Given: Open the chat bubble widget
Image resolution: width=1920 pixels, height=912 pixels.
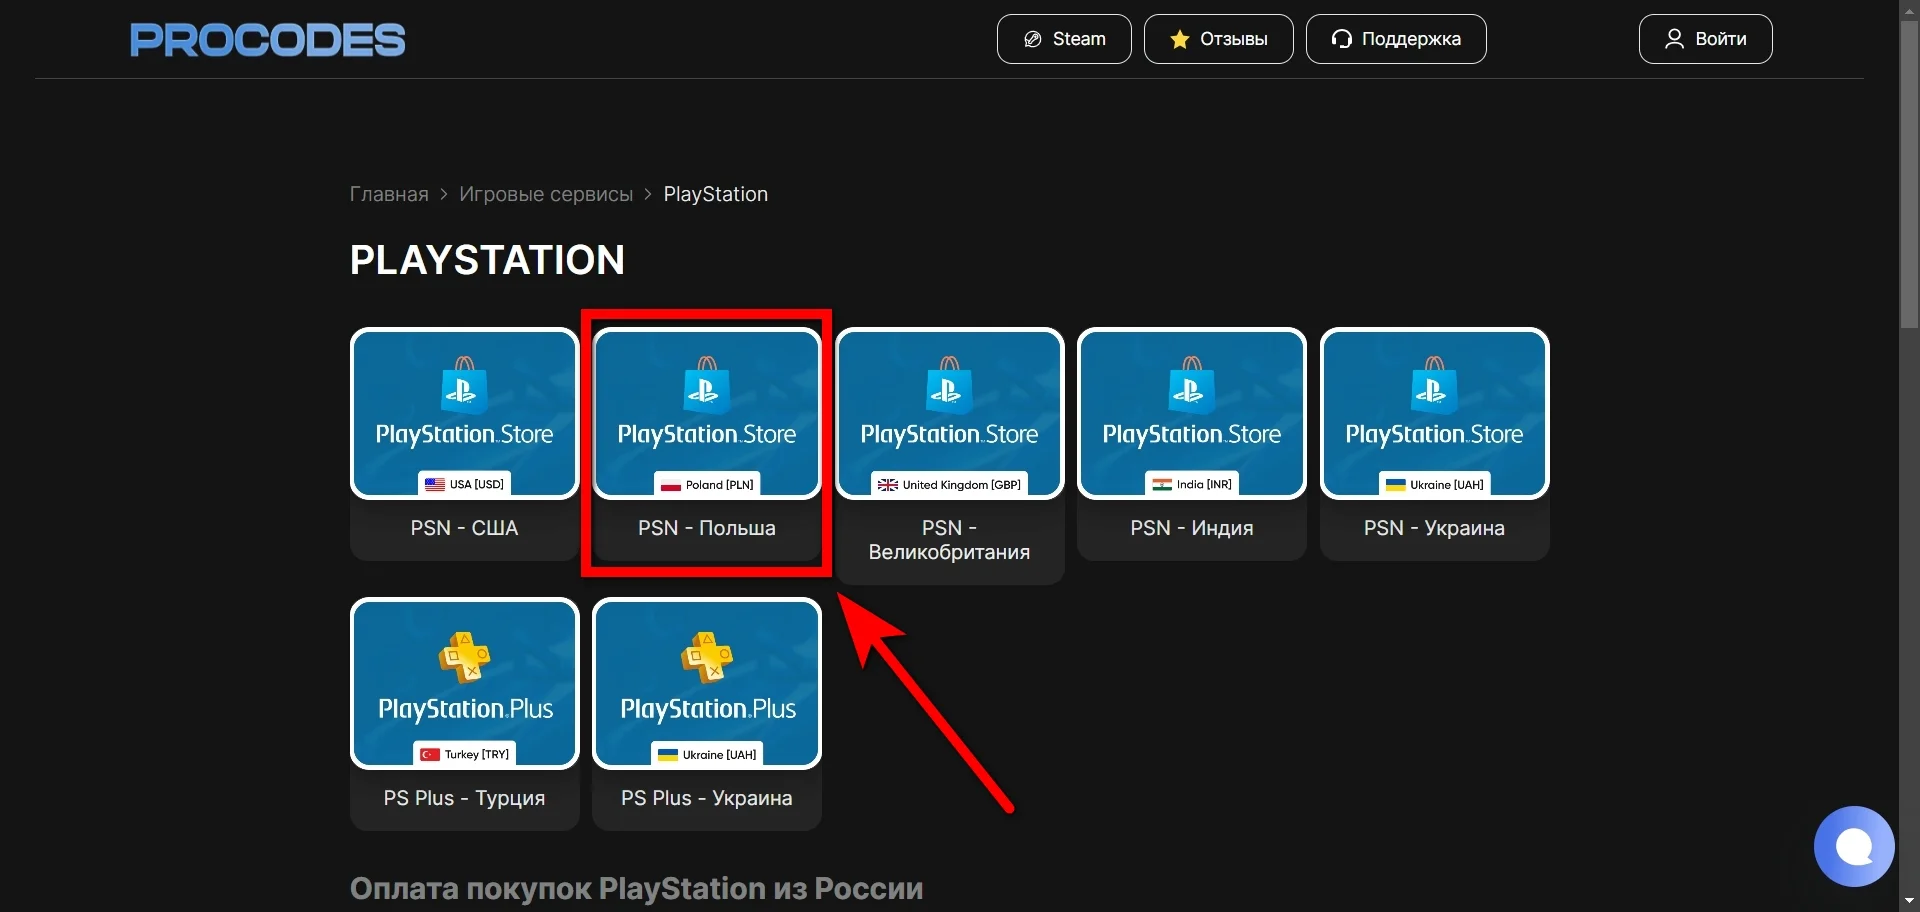Looking at the screenshot, I should point(1854,846).
